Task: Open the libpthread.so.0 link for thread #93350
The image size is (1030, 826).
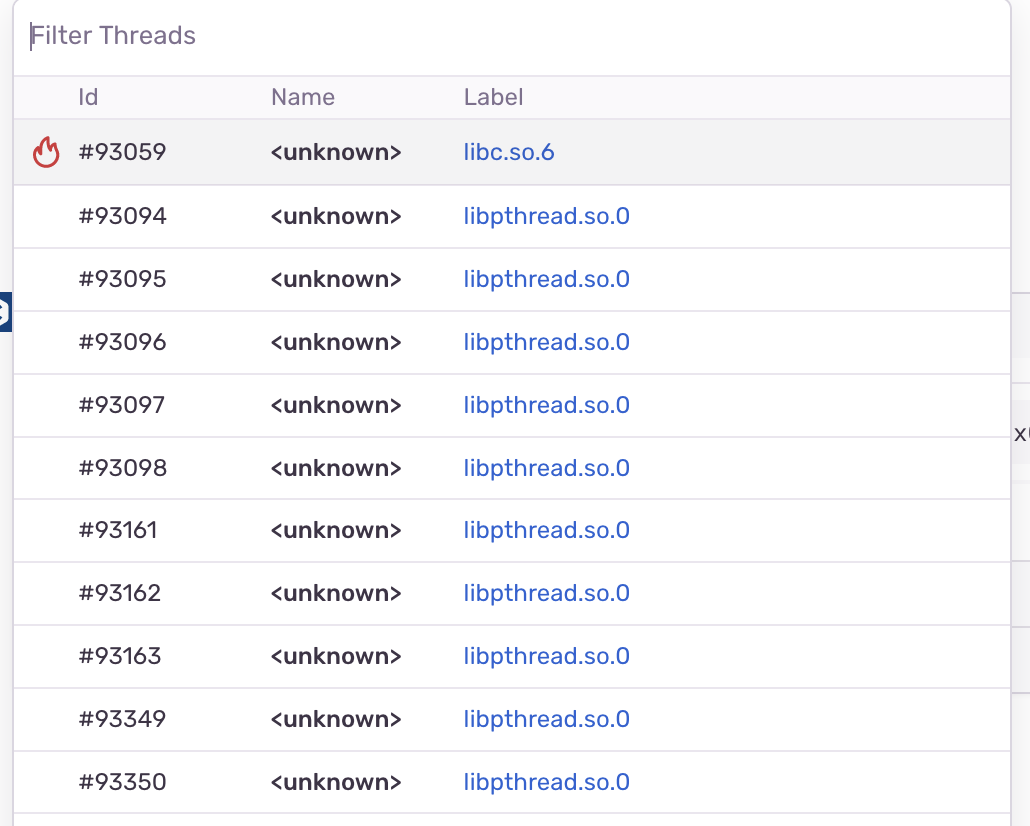Action: tap(546, 782)
